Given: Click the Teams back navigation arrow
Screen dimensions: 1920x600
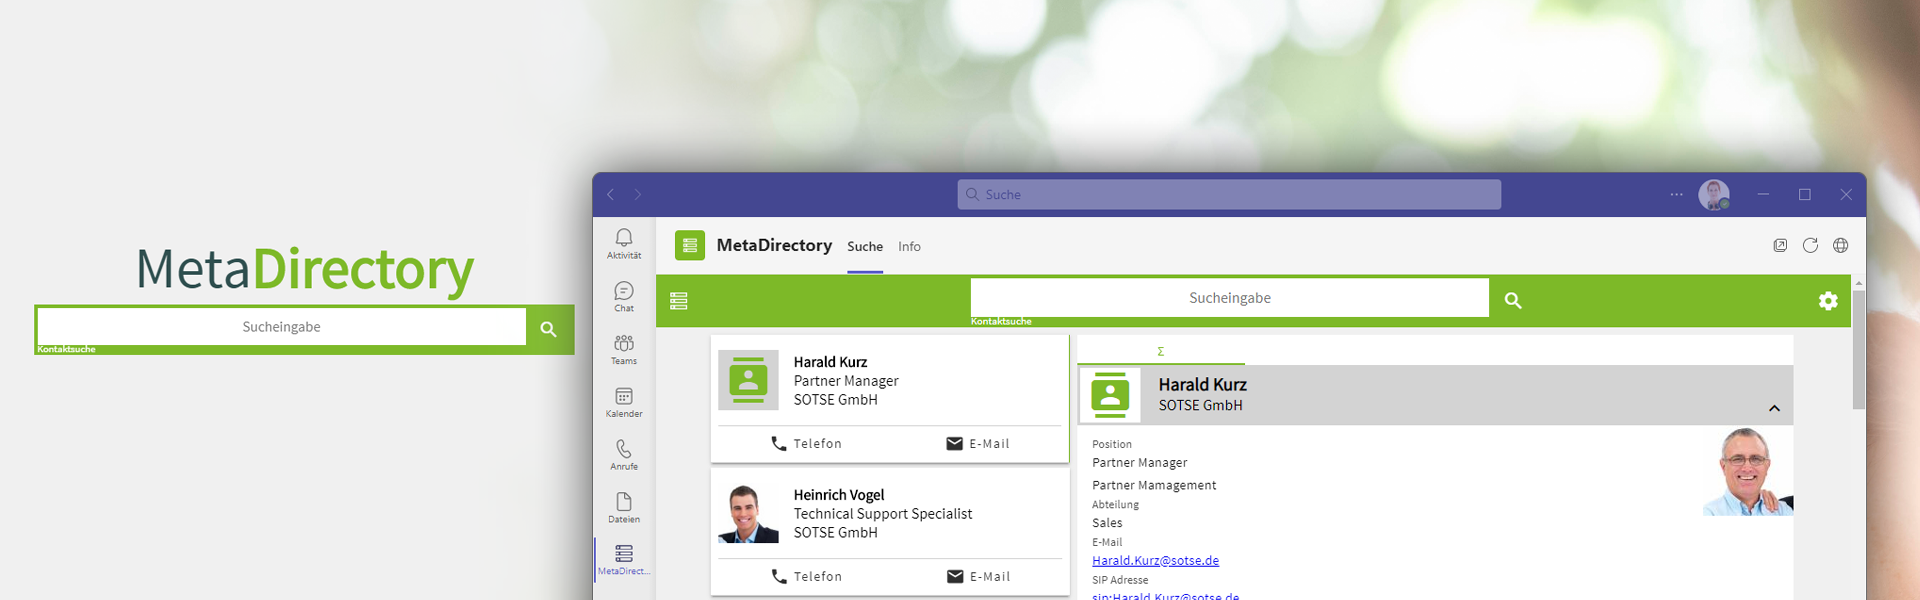Looking at the screenshot, I should (x=610, y=194).
